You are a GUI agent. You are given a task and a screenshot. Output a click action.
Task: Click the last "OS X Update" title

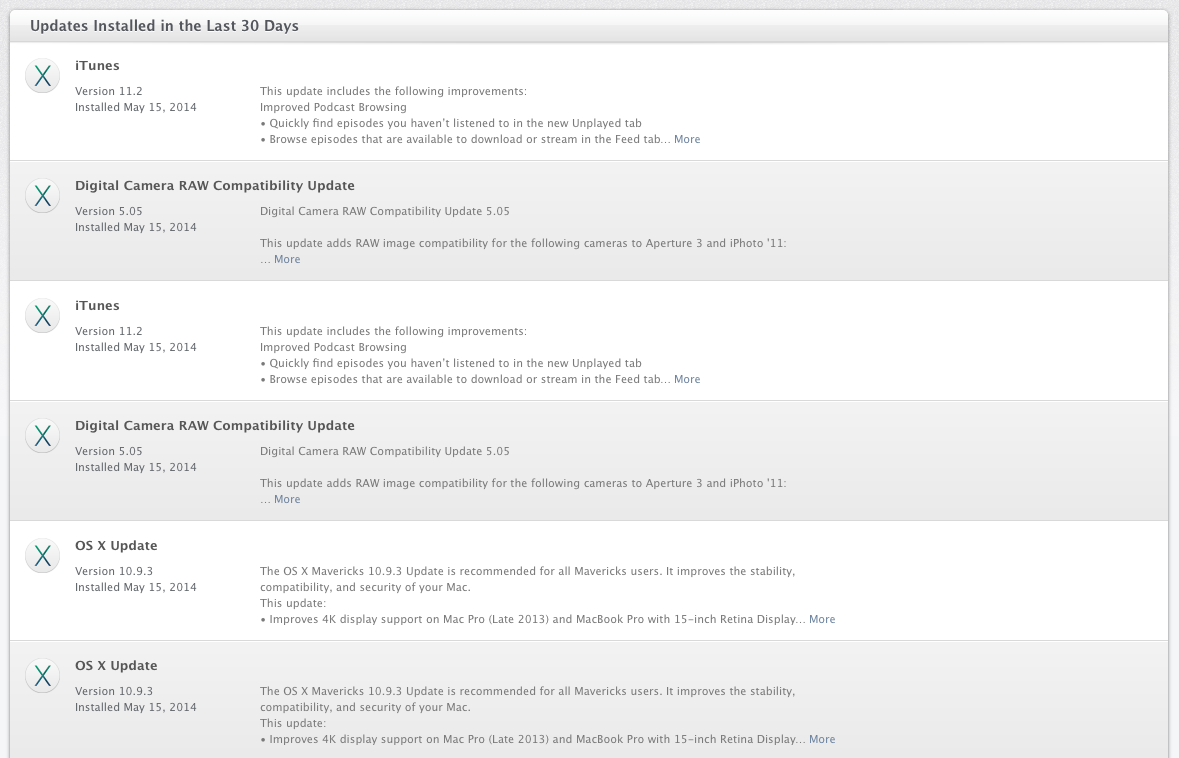(x=116, y=666)
